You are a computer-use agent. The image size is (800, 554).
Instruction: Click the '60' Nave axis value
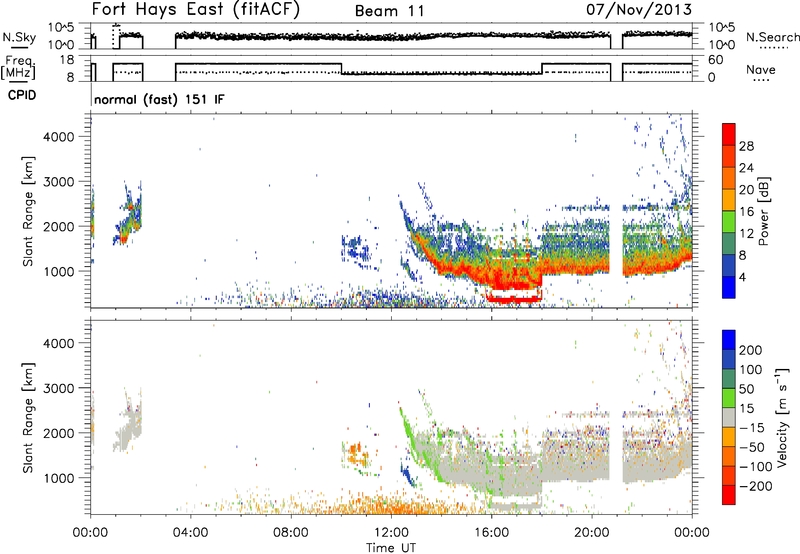pos(716,60)
